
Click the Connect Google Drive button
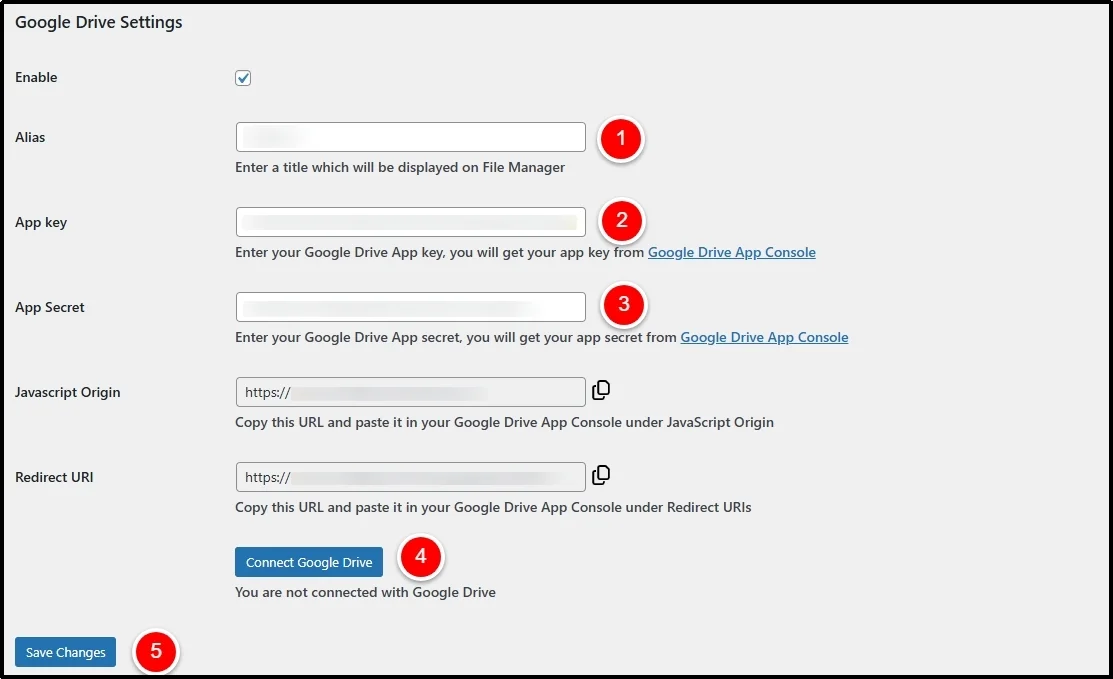point(308,562)
